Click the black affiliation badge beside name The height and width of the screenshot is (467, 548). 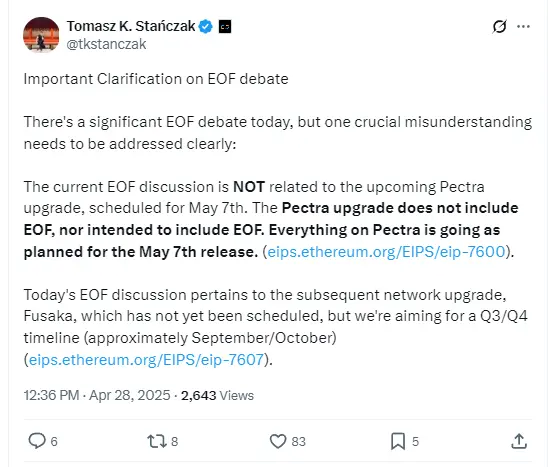(225, 27)
